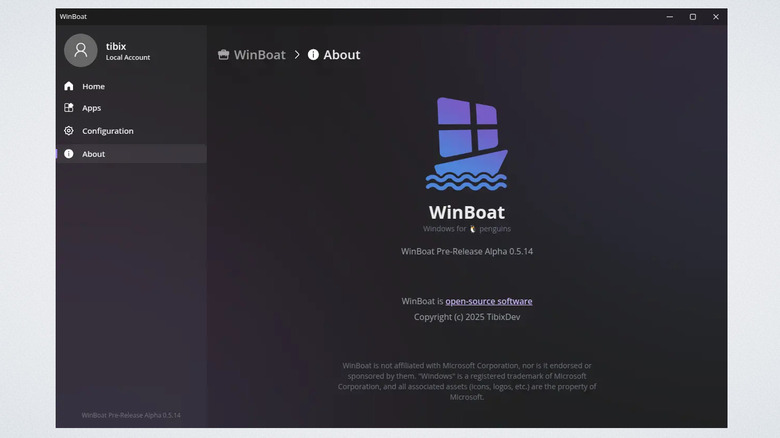Click the WinBoat window title text
The height and width of the screenshot is (438, 780).
point(73,16)
